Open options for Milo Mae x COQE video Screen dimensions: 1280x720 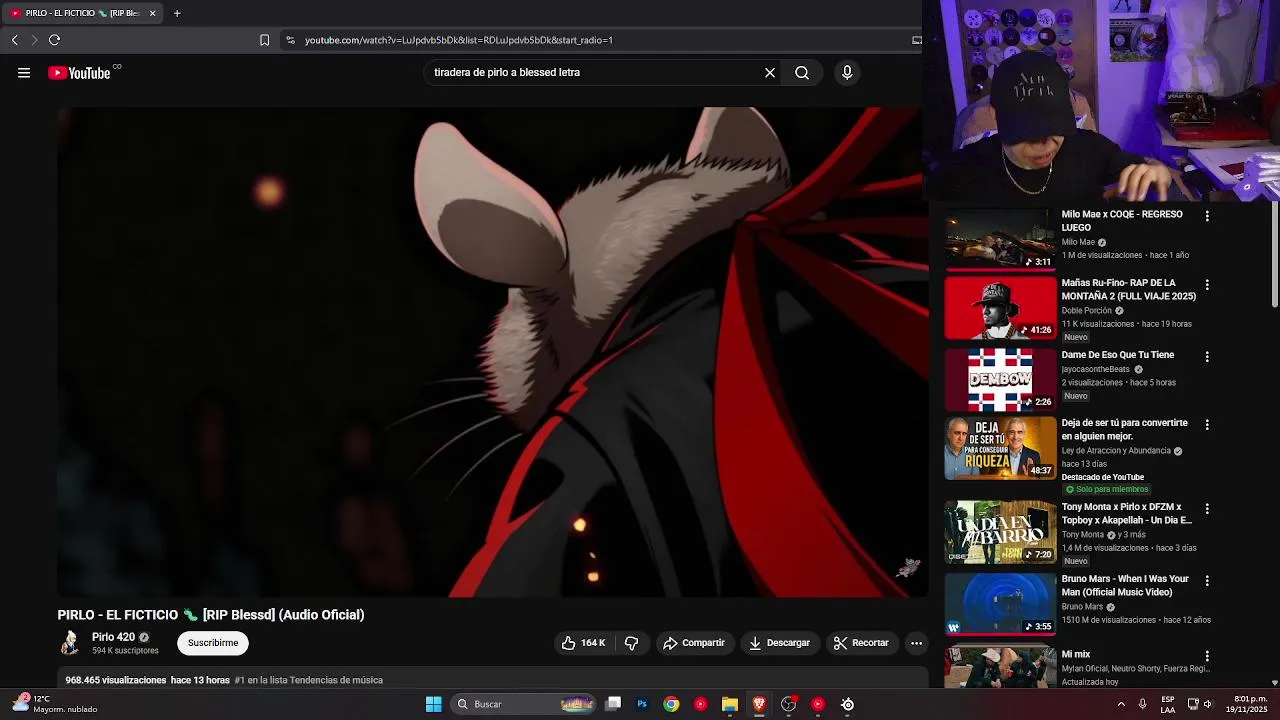1207,216
